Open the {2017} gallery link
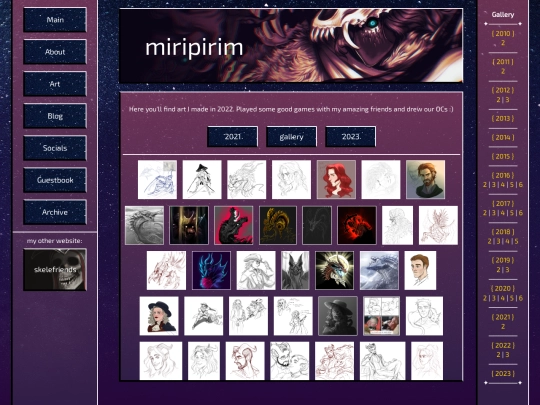This screenshot has height=405, width=540. click(x=503, y=204)
